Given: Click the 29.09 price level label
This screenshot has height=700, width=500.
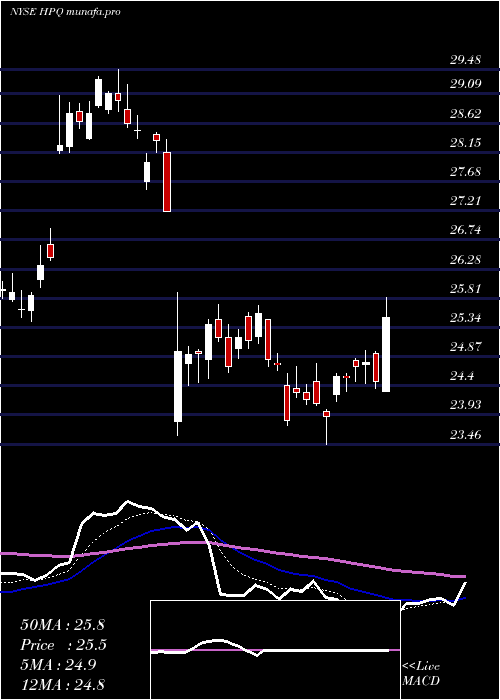Looking at the screenshot, I should point(465,84).
